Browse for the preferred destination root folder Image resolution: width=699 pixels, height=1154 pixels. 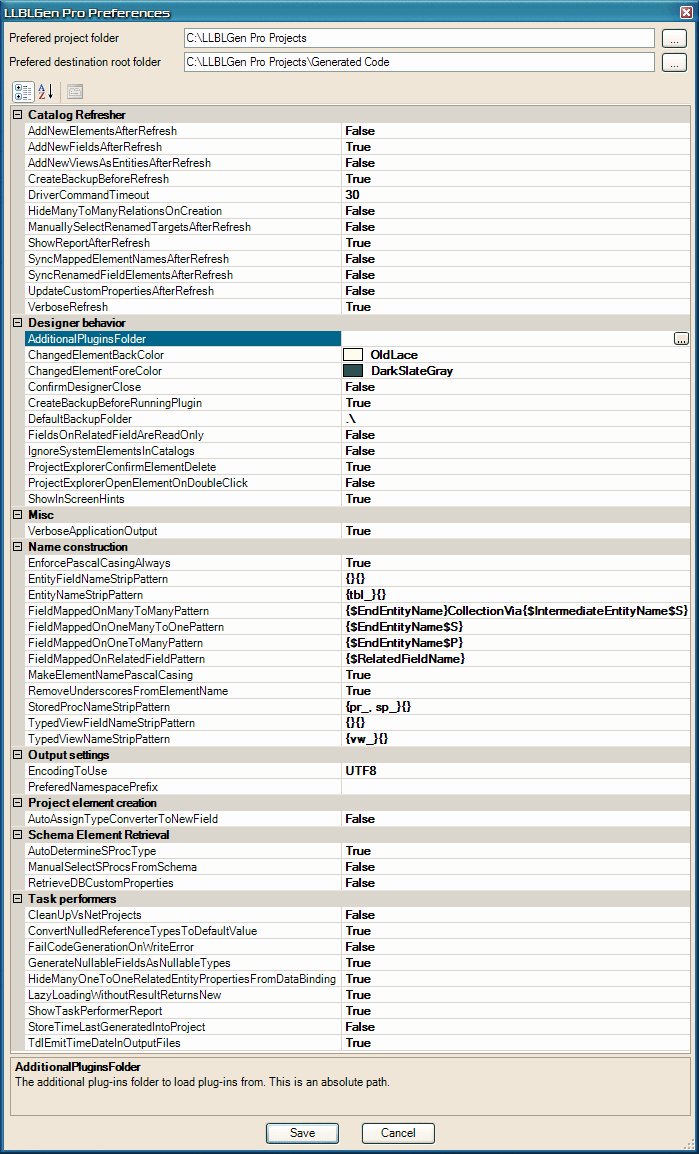pyautogui.click(x=674, y=63)
